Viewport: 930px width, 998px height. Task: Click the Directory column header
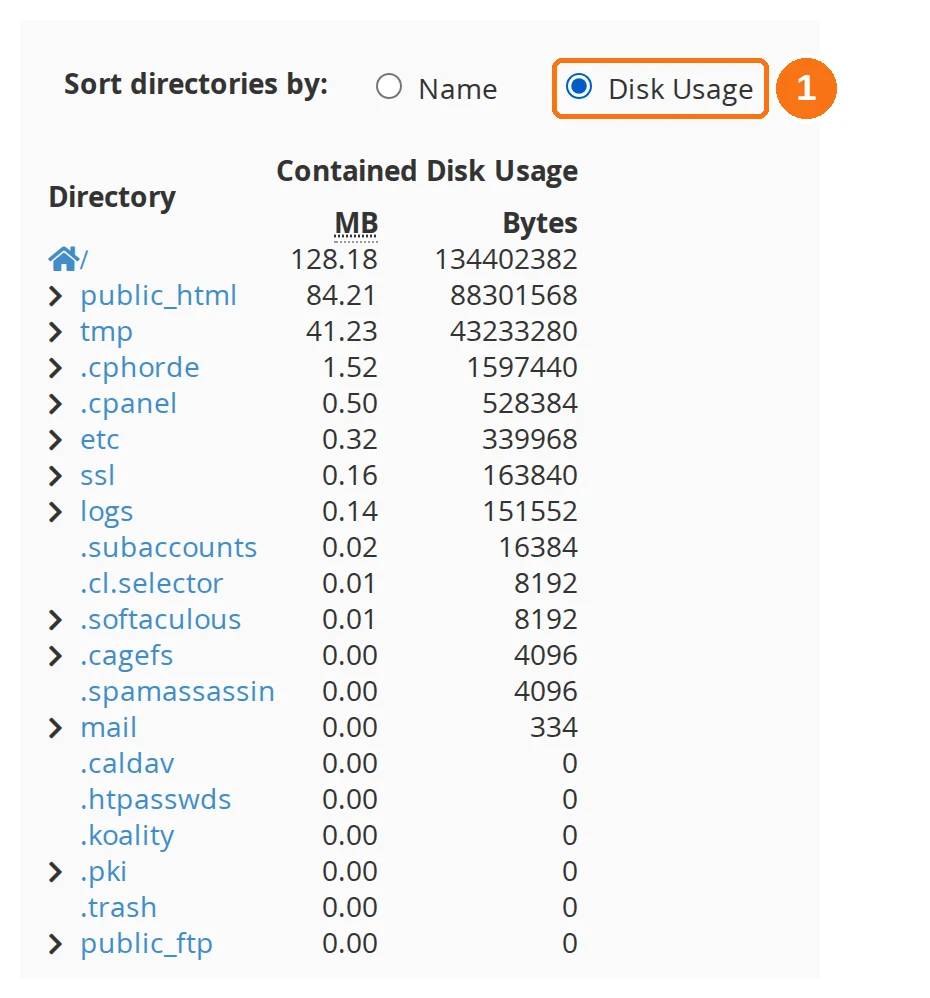tap(112, 197)
